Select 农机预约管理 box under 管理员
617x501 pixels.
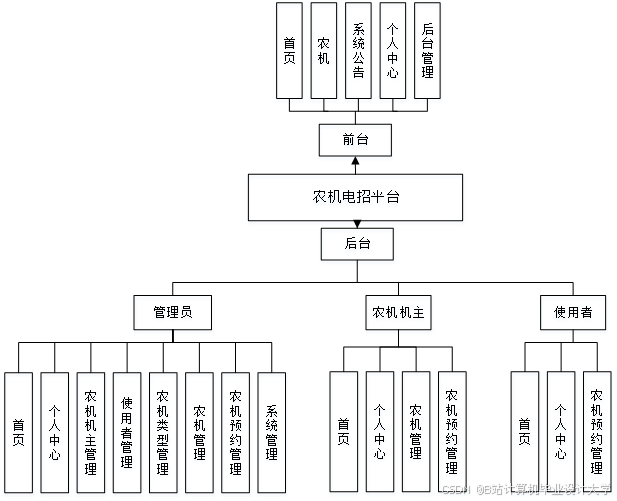point(235,433)
